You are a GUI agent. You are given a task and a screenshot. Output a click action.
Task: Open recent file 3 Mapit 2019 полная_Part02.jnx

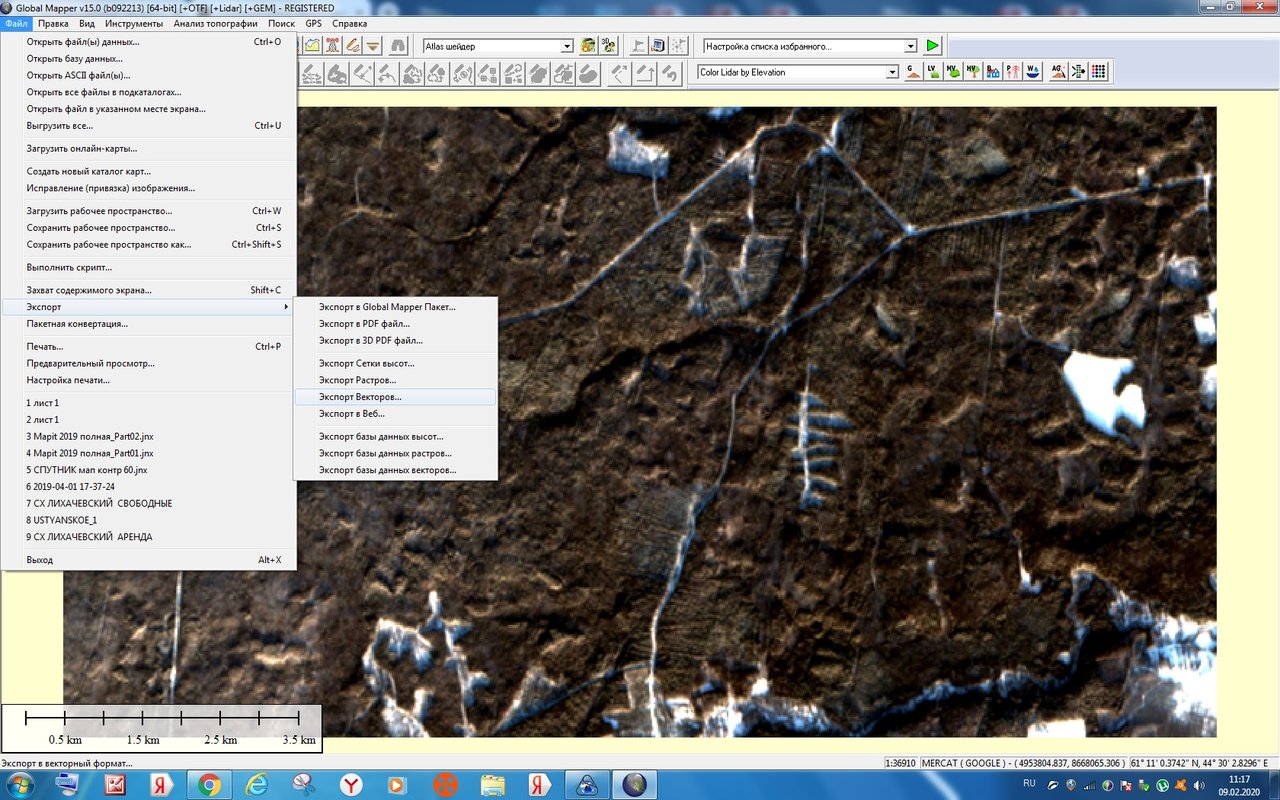148,437
